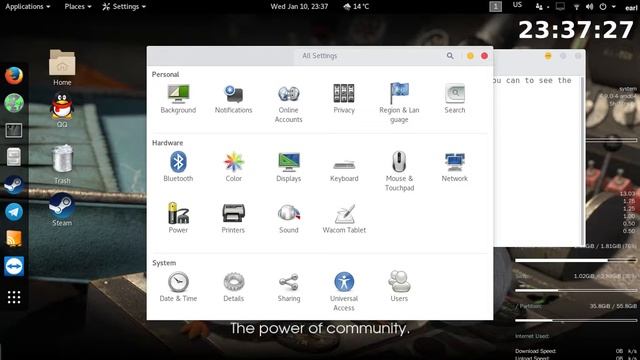
Task: Click the scrollbar in the background window
Action: click(x=582, y=161)
